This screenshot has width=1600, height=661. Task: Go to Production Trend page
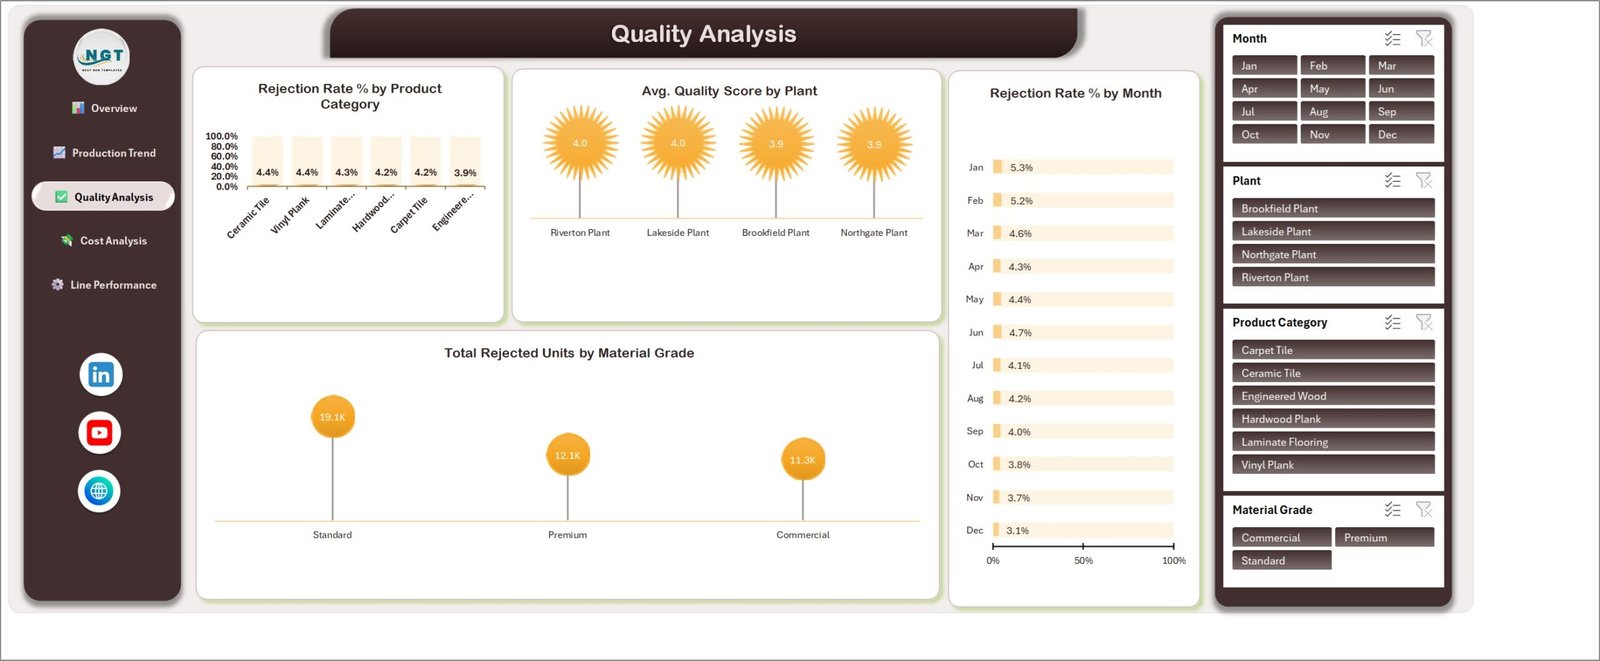(114, 153)
